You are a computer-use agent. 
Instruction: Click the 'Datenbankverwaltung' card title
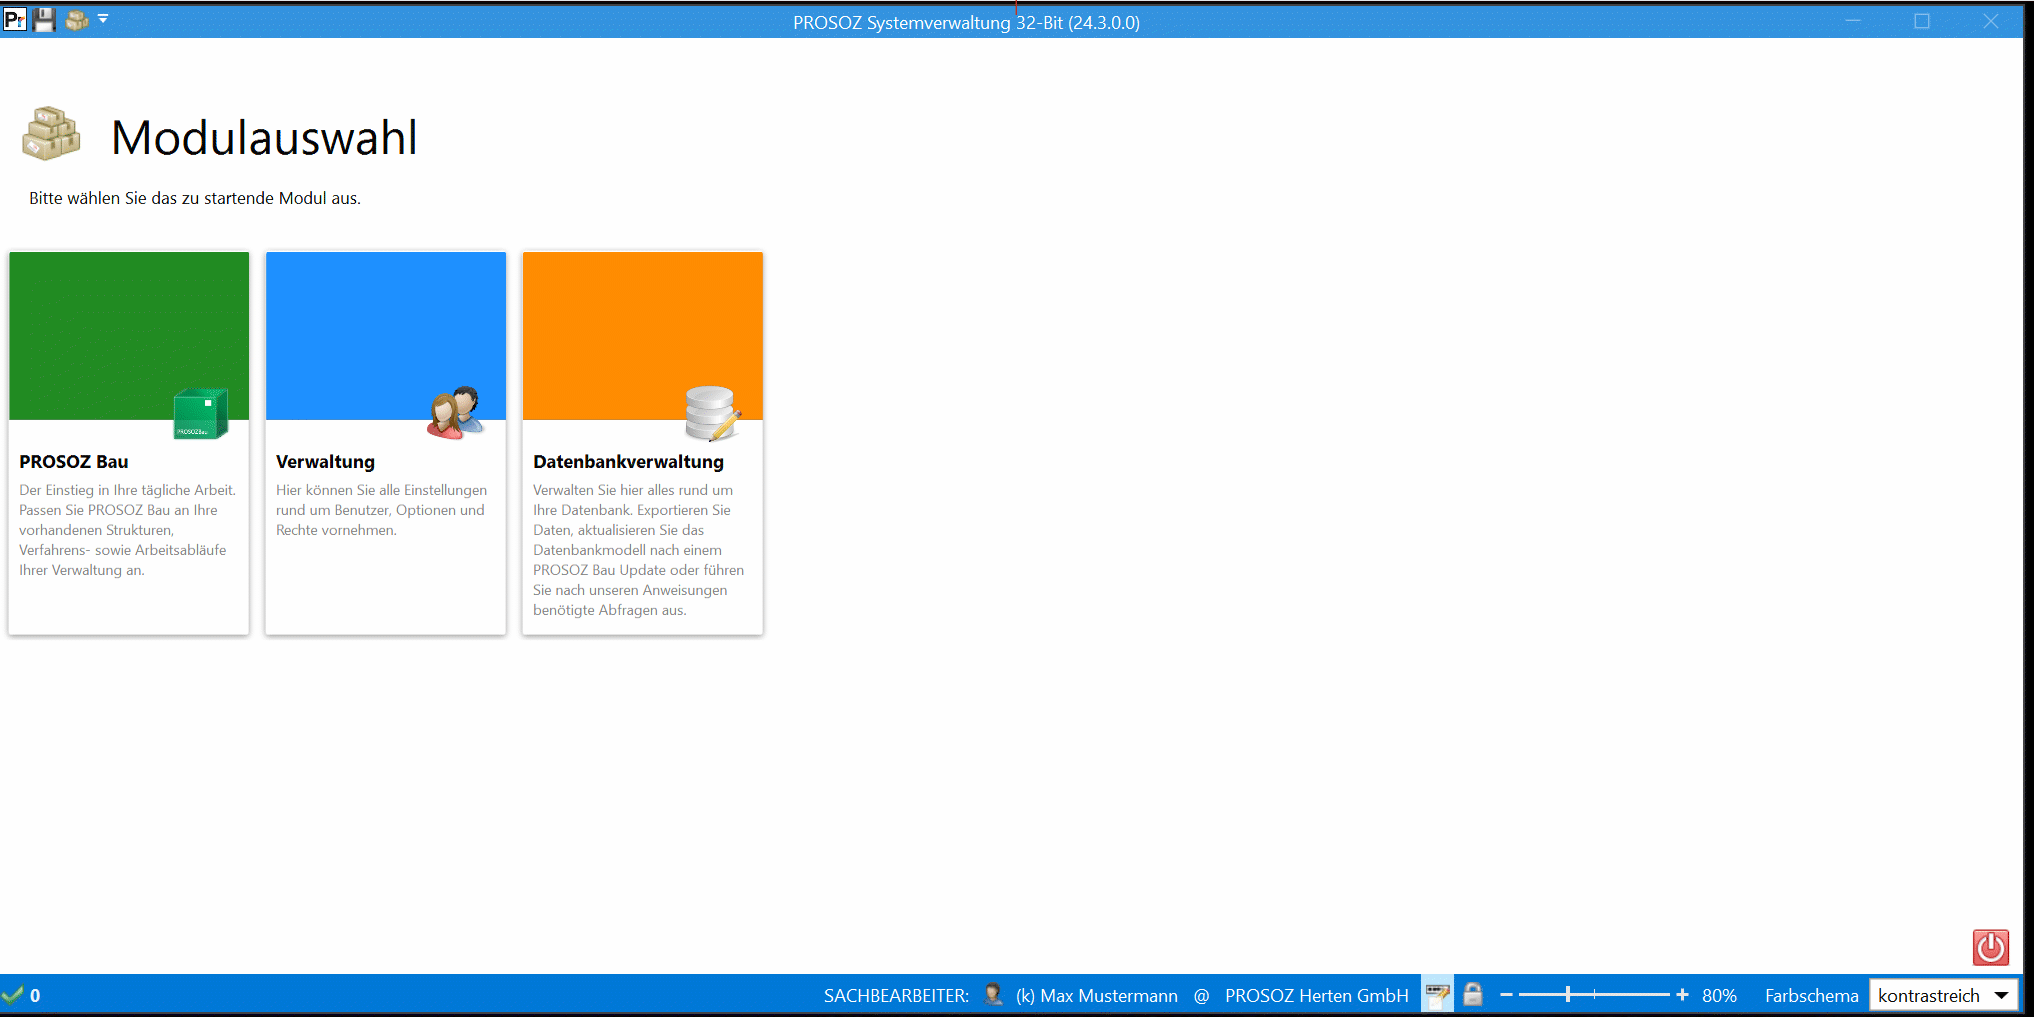pos(628,462)
